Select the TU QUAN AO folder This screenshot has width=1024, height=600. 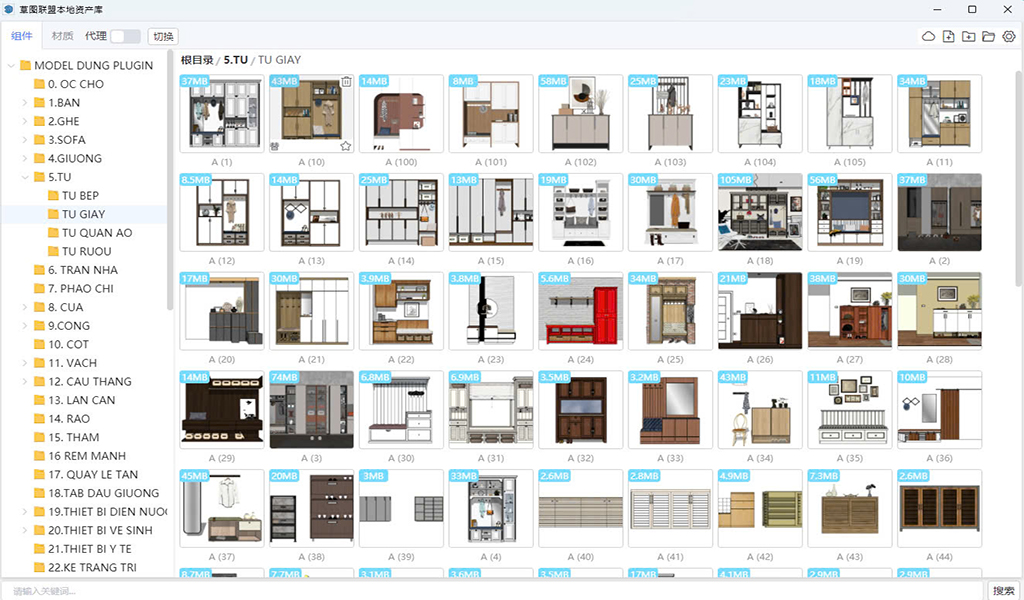(97, 233)
